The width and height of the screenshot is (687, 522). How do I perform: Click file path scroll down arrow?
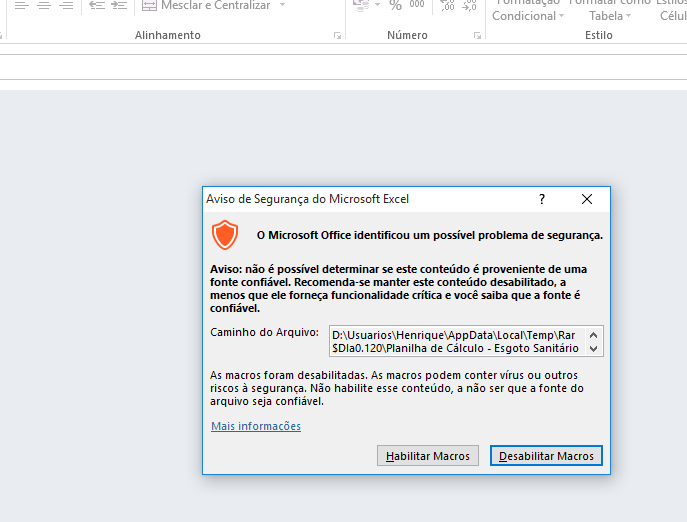pyautogui.click(x=594, y=349)
